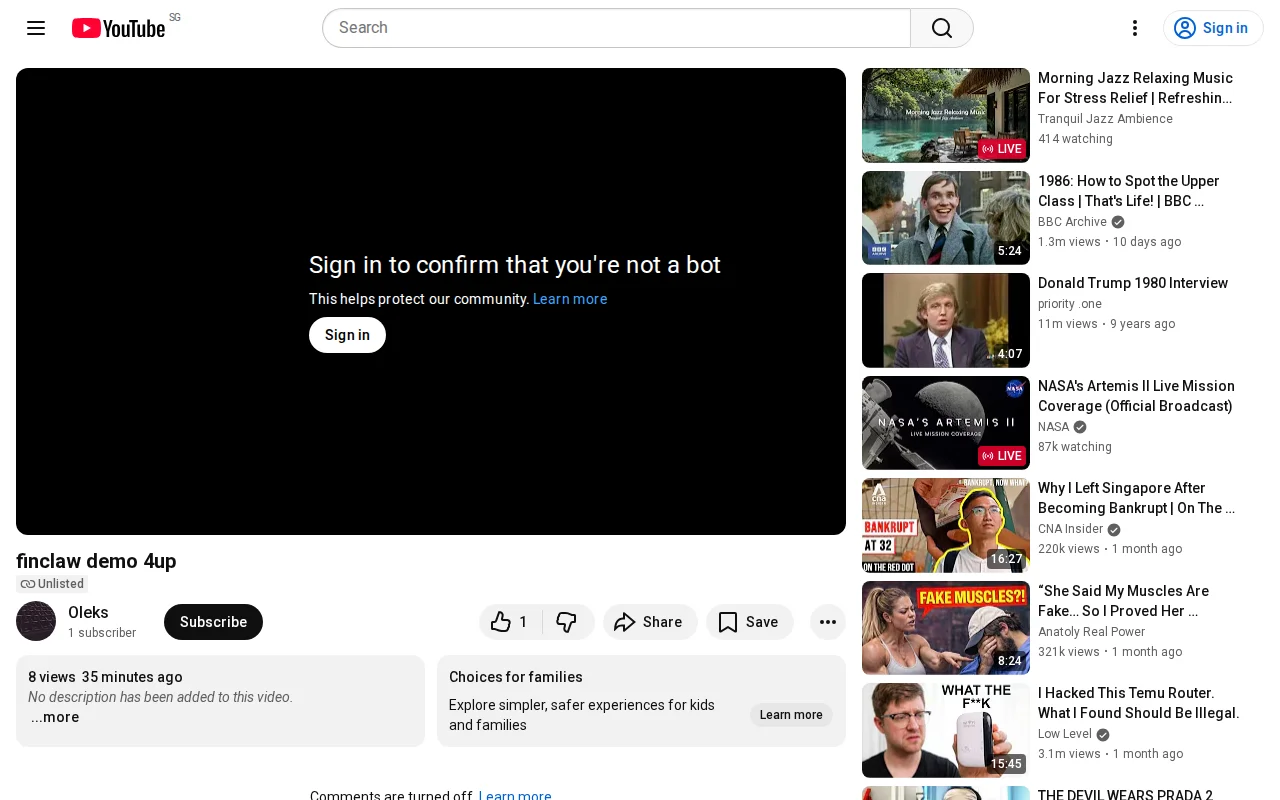Click Sign in button inside video player
The width and height of the screenshot is (1280, 800).
(347, 335)
